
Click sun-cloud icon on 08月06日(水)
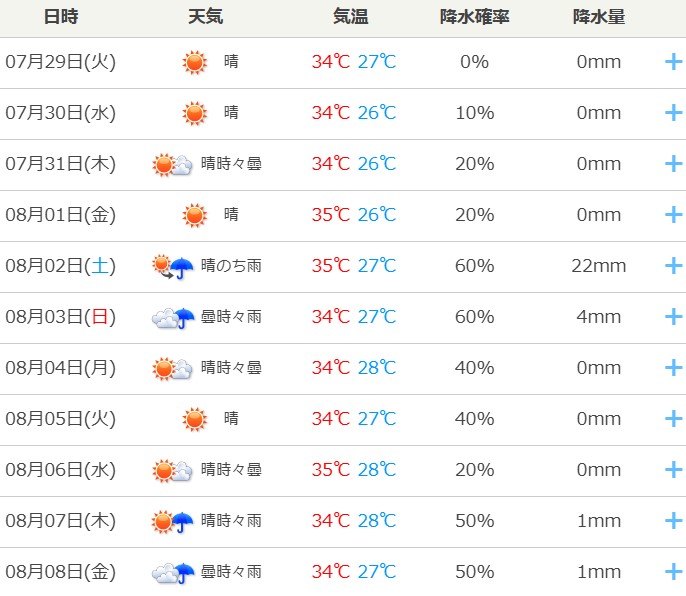[172, 470]
